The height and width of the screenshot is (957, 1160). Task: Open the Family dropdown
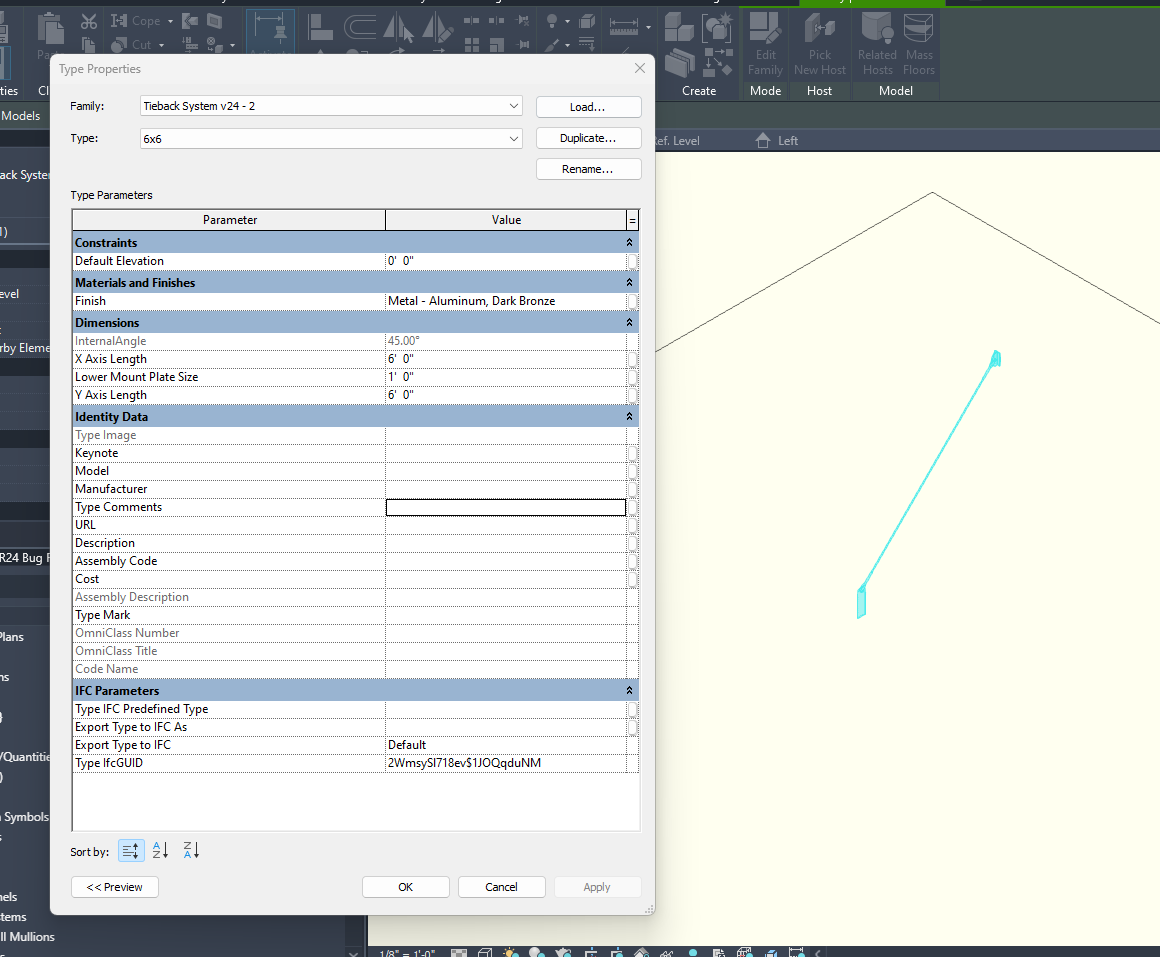coord(512,106)
